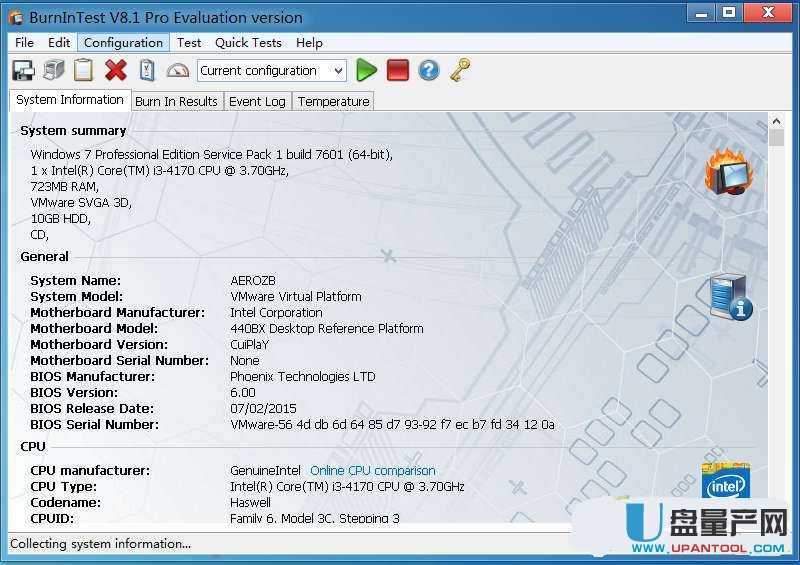The image size is (800, 565).
Task: Stop tests with red square button
Action: coord(398,70)
